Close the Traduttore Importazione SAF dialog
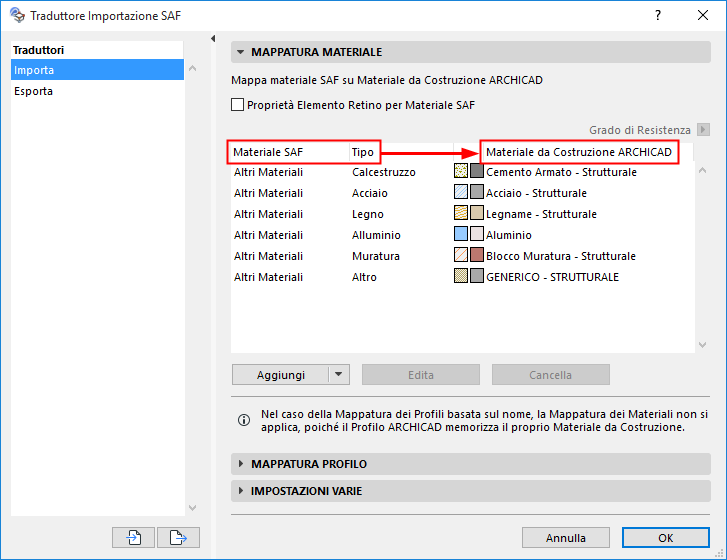Viewport: 727px width, 560px height. 702,15
